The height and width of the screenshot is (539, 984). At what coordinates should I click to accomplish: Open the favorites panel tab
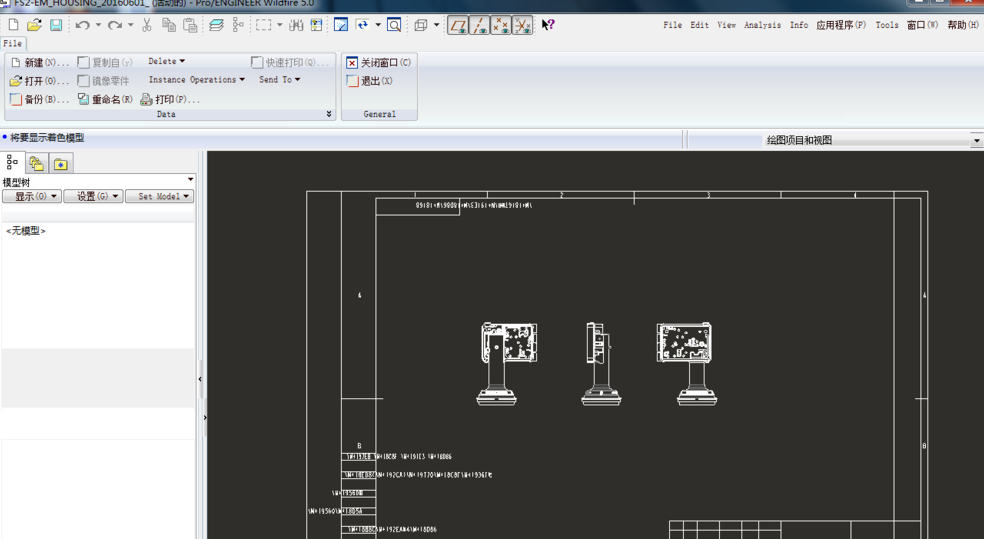[x=60, y=163]
